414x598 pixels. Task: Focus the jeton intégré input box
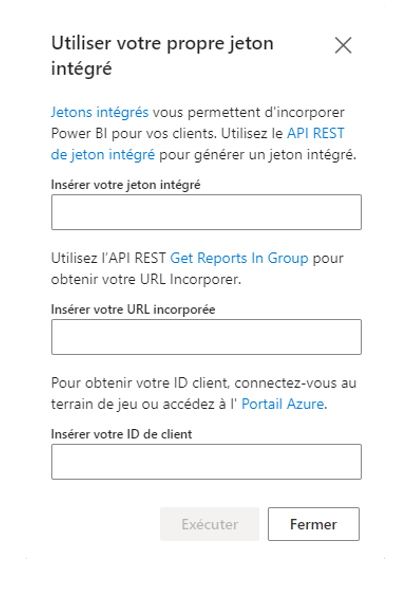tap(206, 212)
